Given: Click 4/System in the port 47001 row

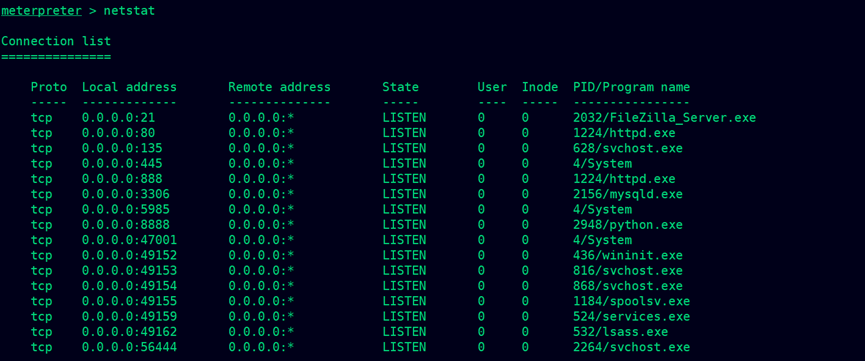Looking at the screenshot, I should pyautogui.click(x=602, y=240).
